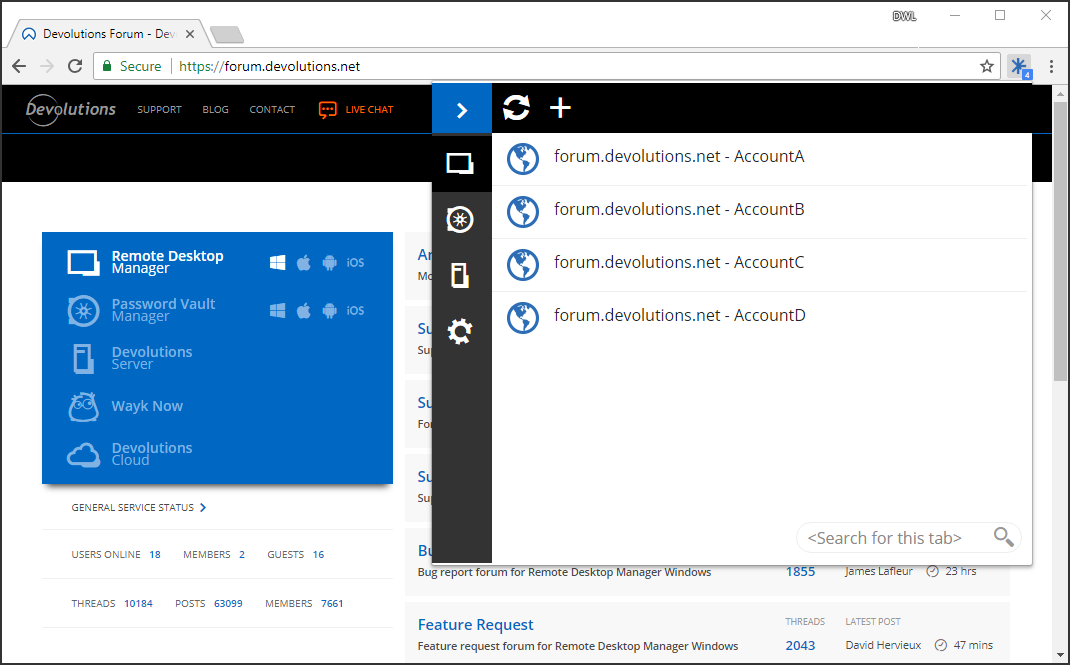This screenshot has width=1070, height=665.
Task: Click the address bar URL forum.devolutions.net
Action: 270,66
